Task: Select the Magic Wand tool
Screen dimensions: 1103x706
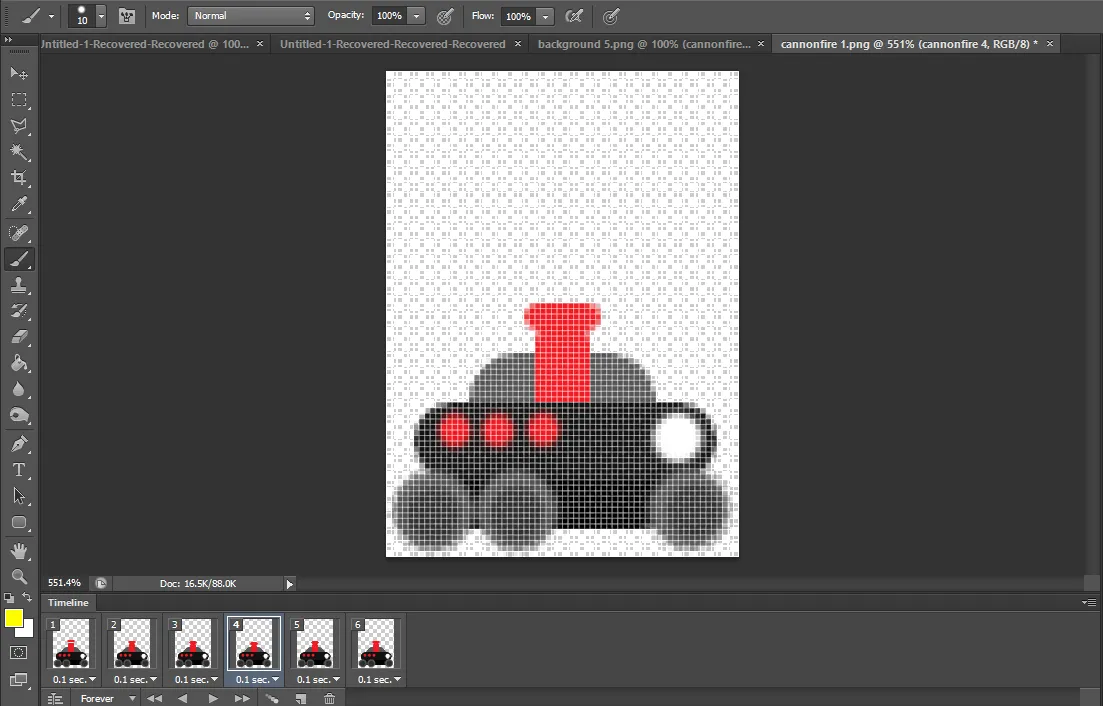Action: (x=19, y=152)
